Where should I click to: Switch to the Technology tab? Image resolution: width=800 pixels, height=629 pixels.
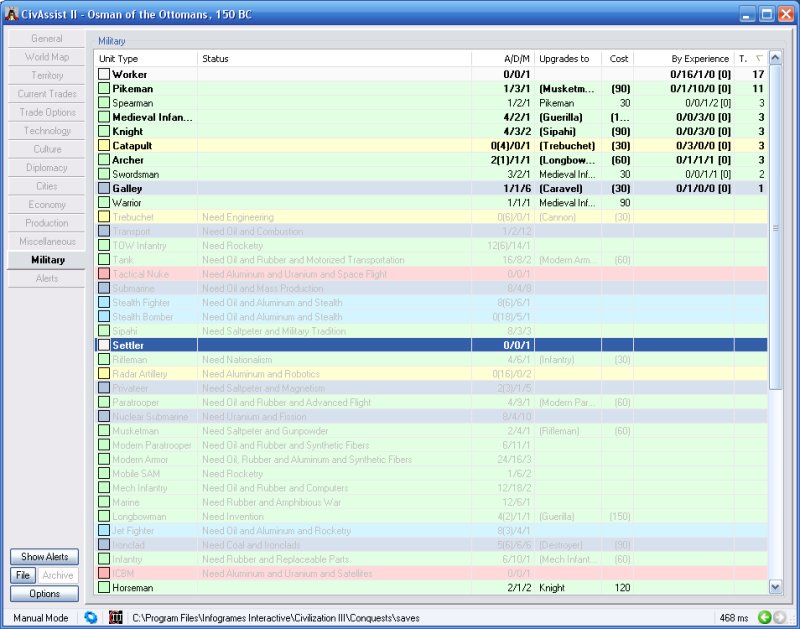46,131
